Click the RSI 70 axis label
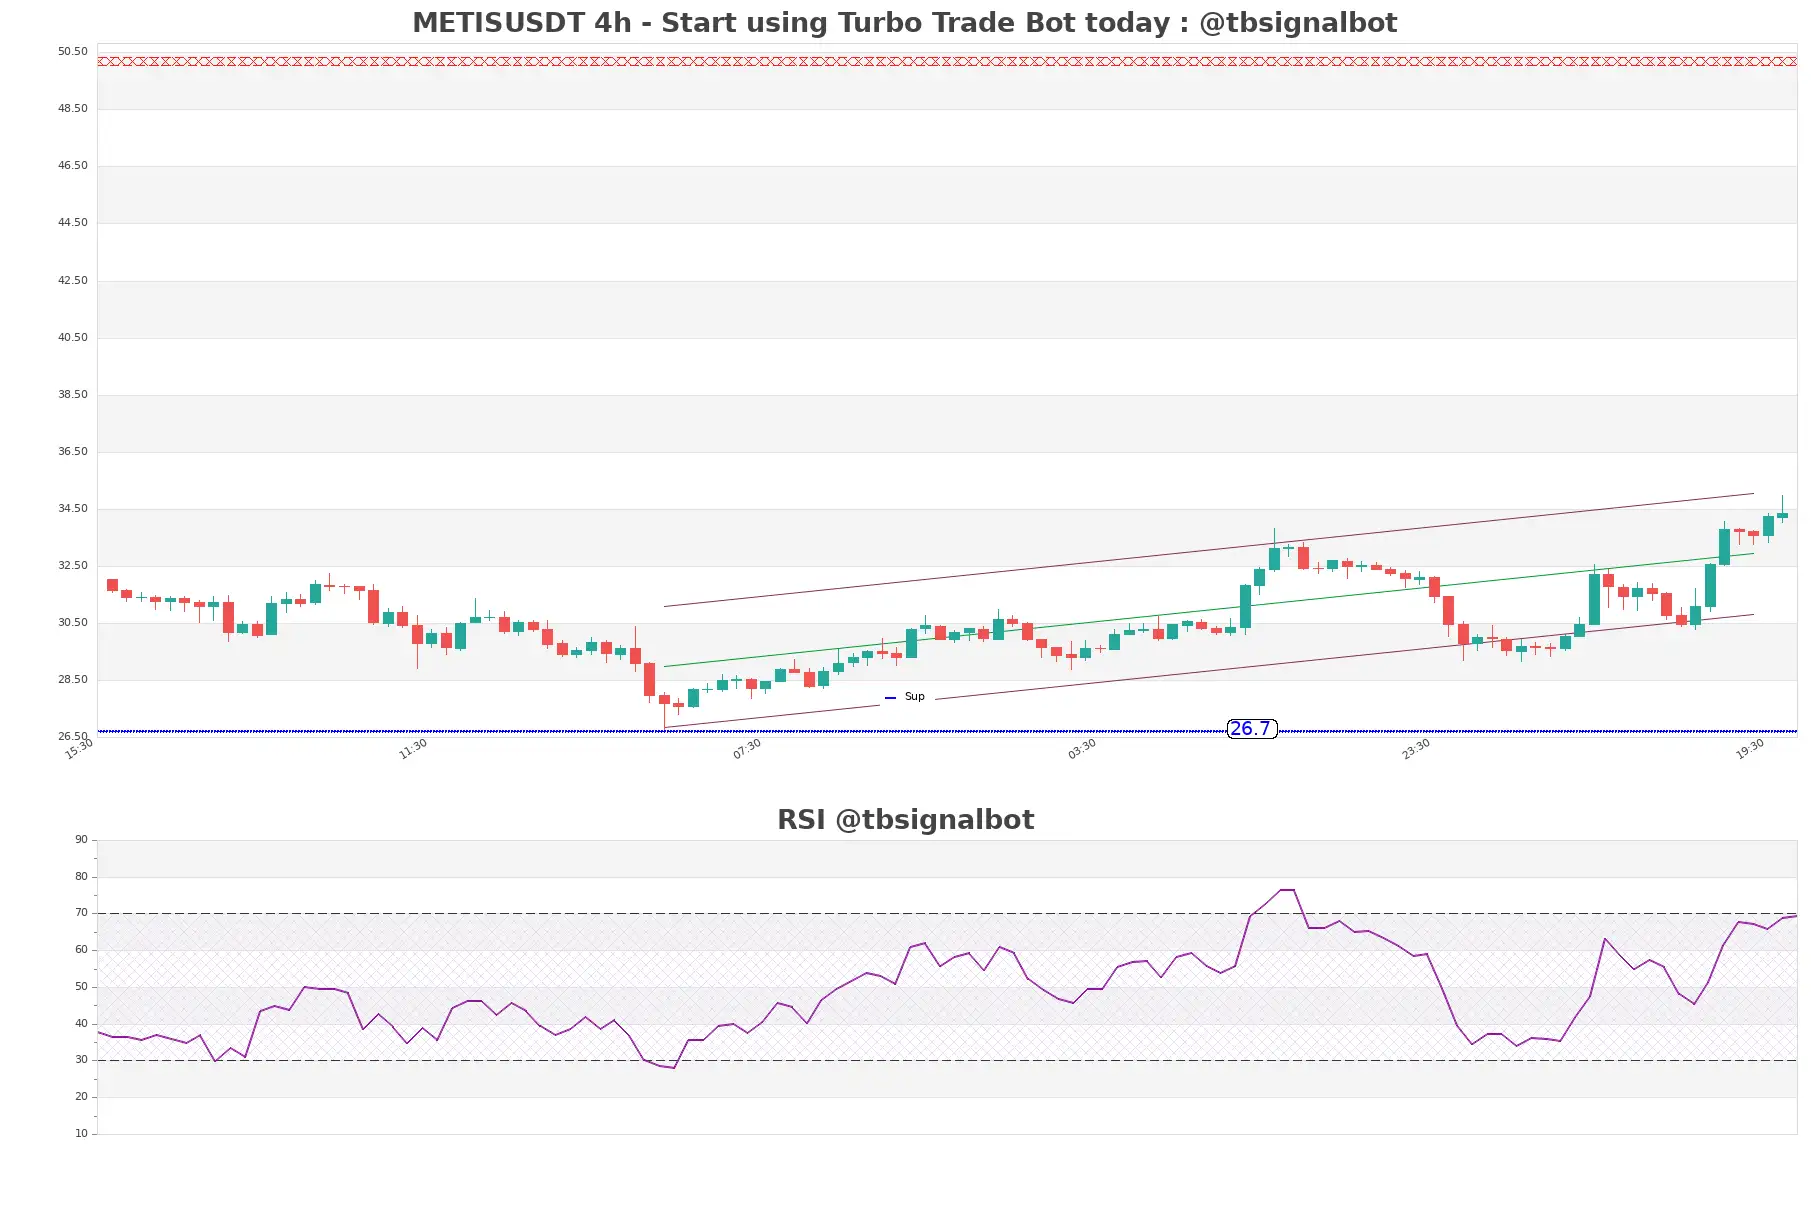Screen dimensions: 1811x1208 [x=81, y=912]
